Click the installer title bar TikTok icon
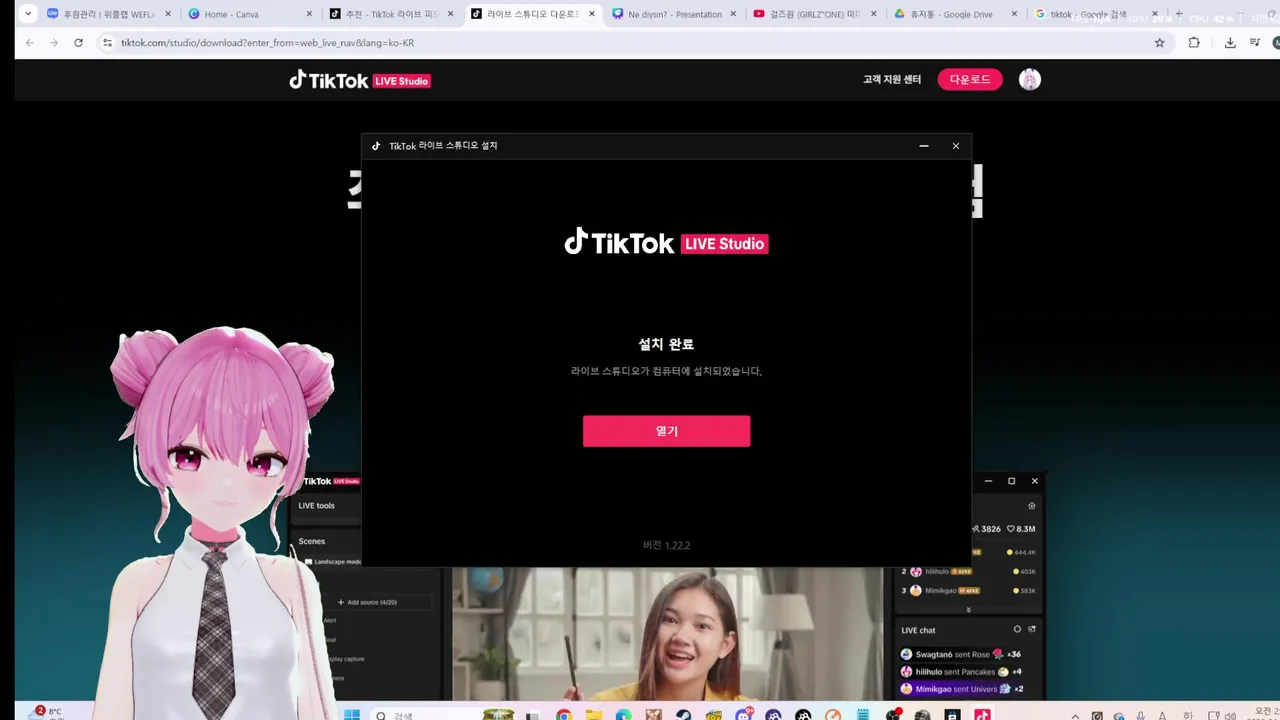1280x720 pixels. (376, 146)
